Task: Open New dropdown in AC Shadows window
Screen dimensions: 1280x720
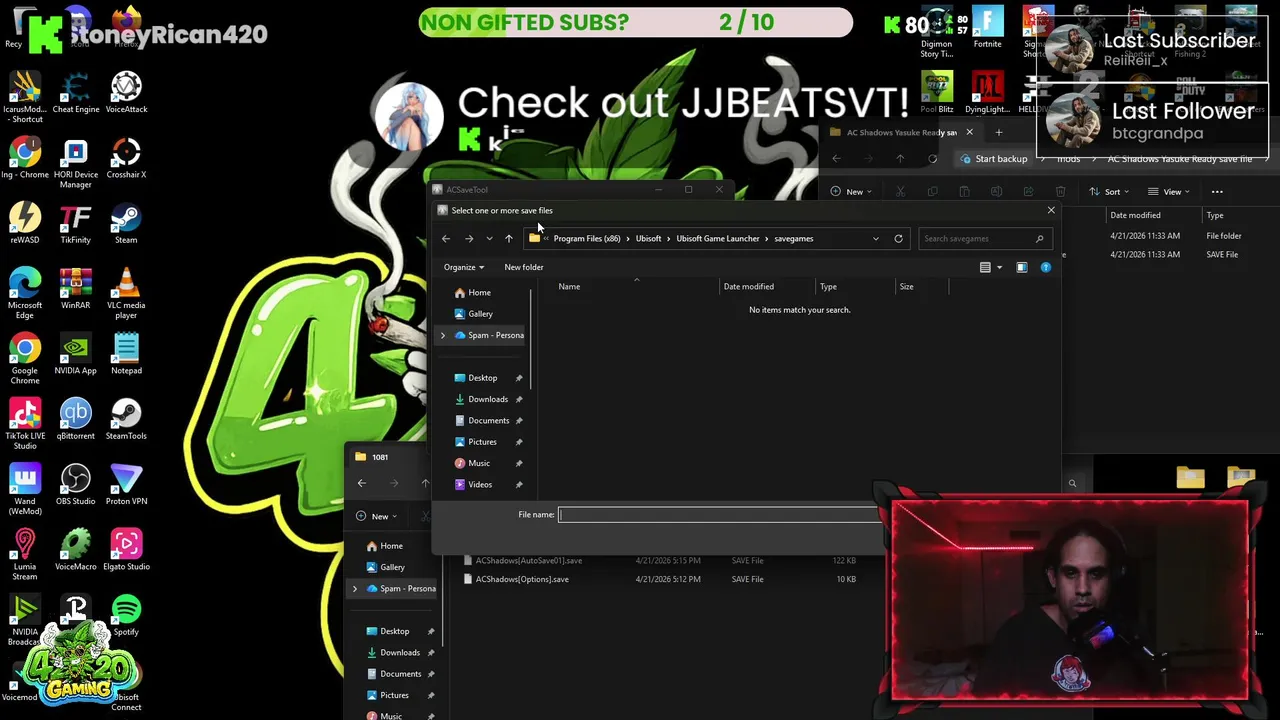Action: point(853,192)
